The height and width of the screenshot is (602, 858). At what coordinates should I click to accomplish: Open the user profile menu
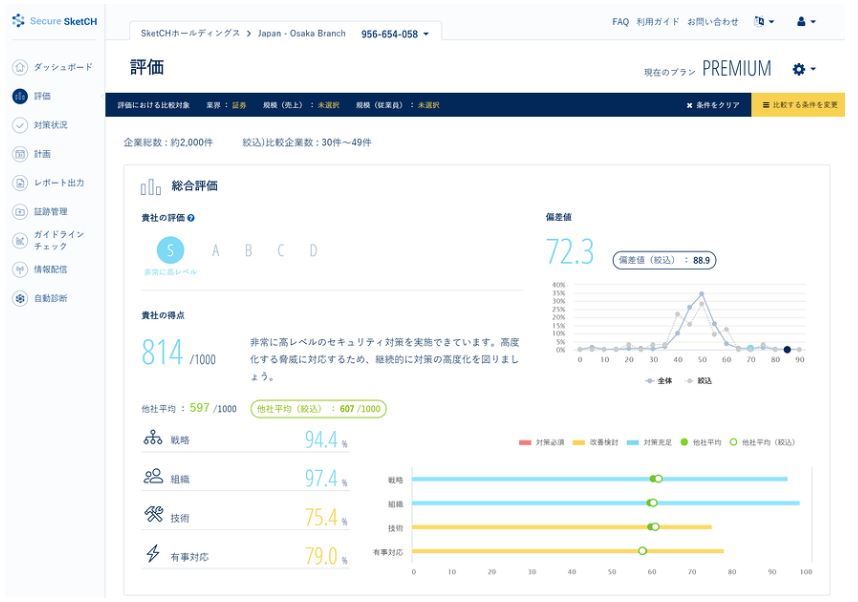coord(807,21)
